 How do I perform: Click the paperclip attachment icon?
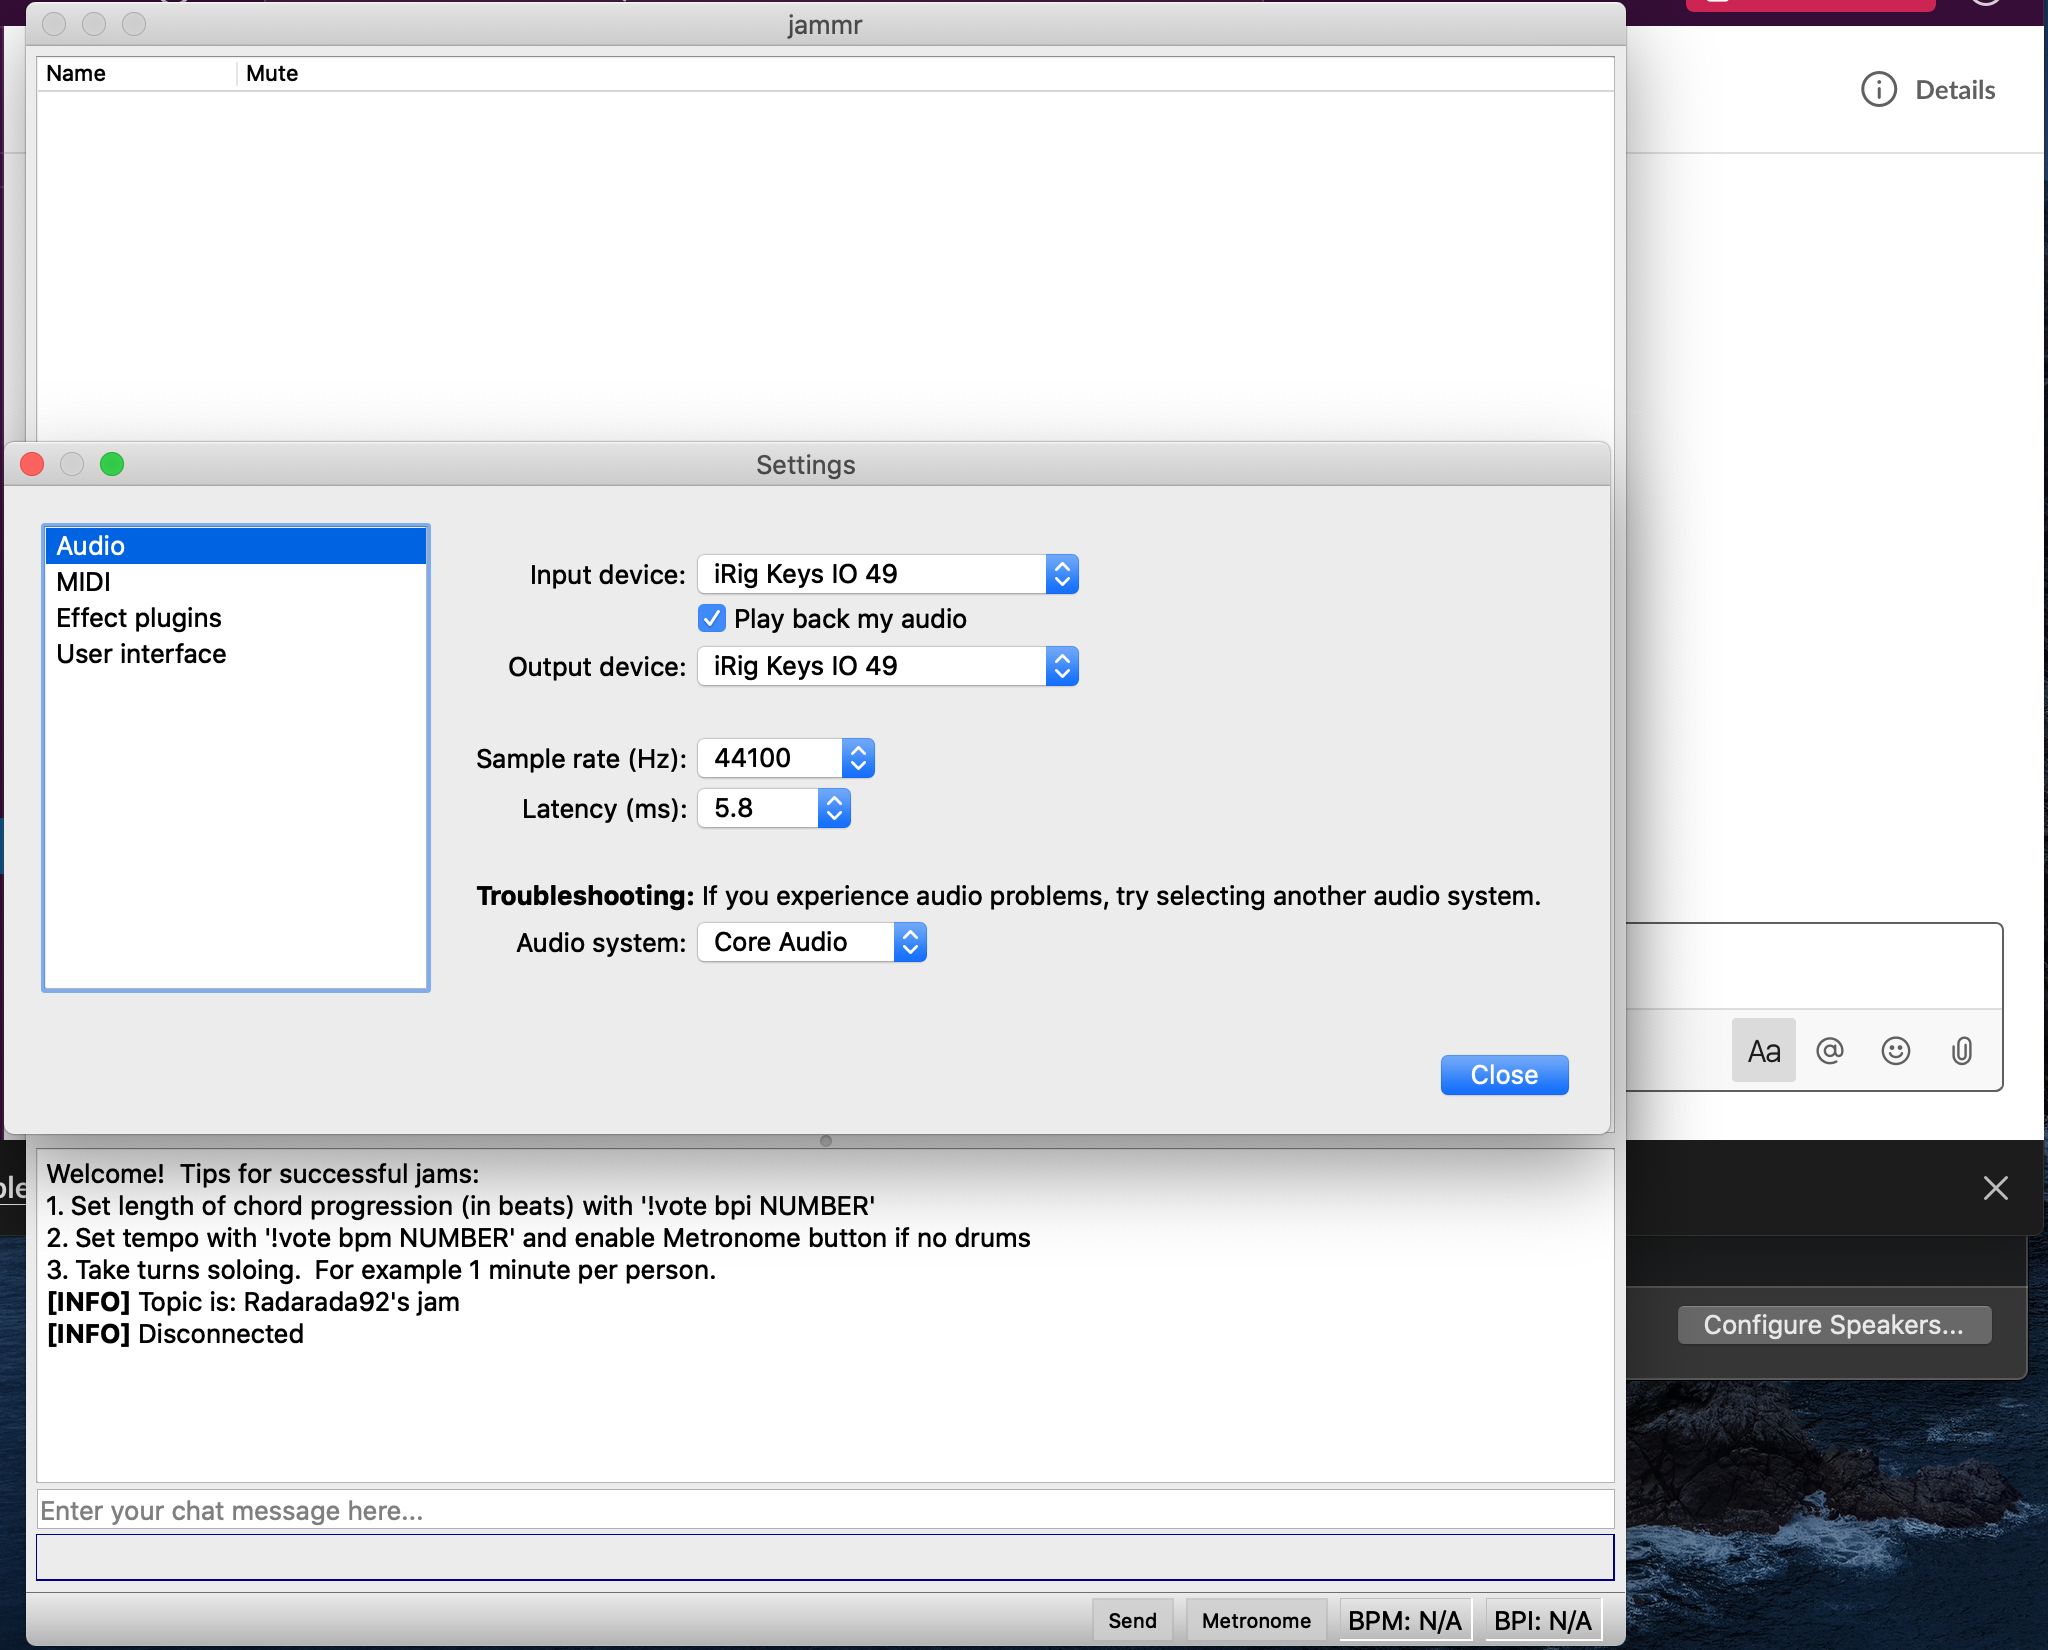pos(1961,1051)
